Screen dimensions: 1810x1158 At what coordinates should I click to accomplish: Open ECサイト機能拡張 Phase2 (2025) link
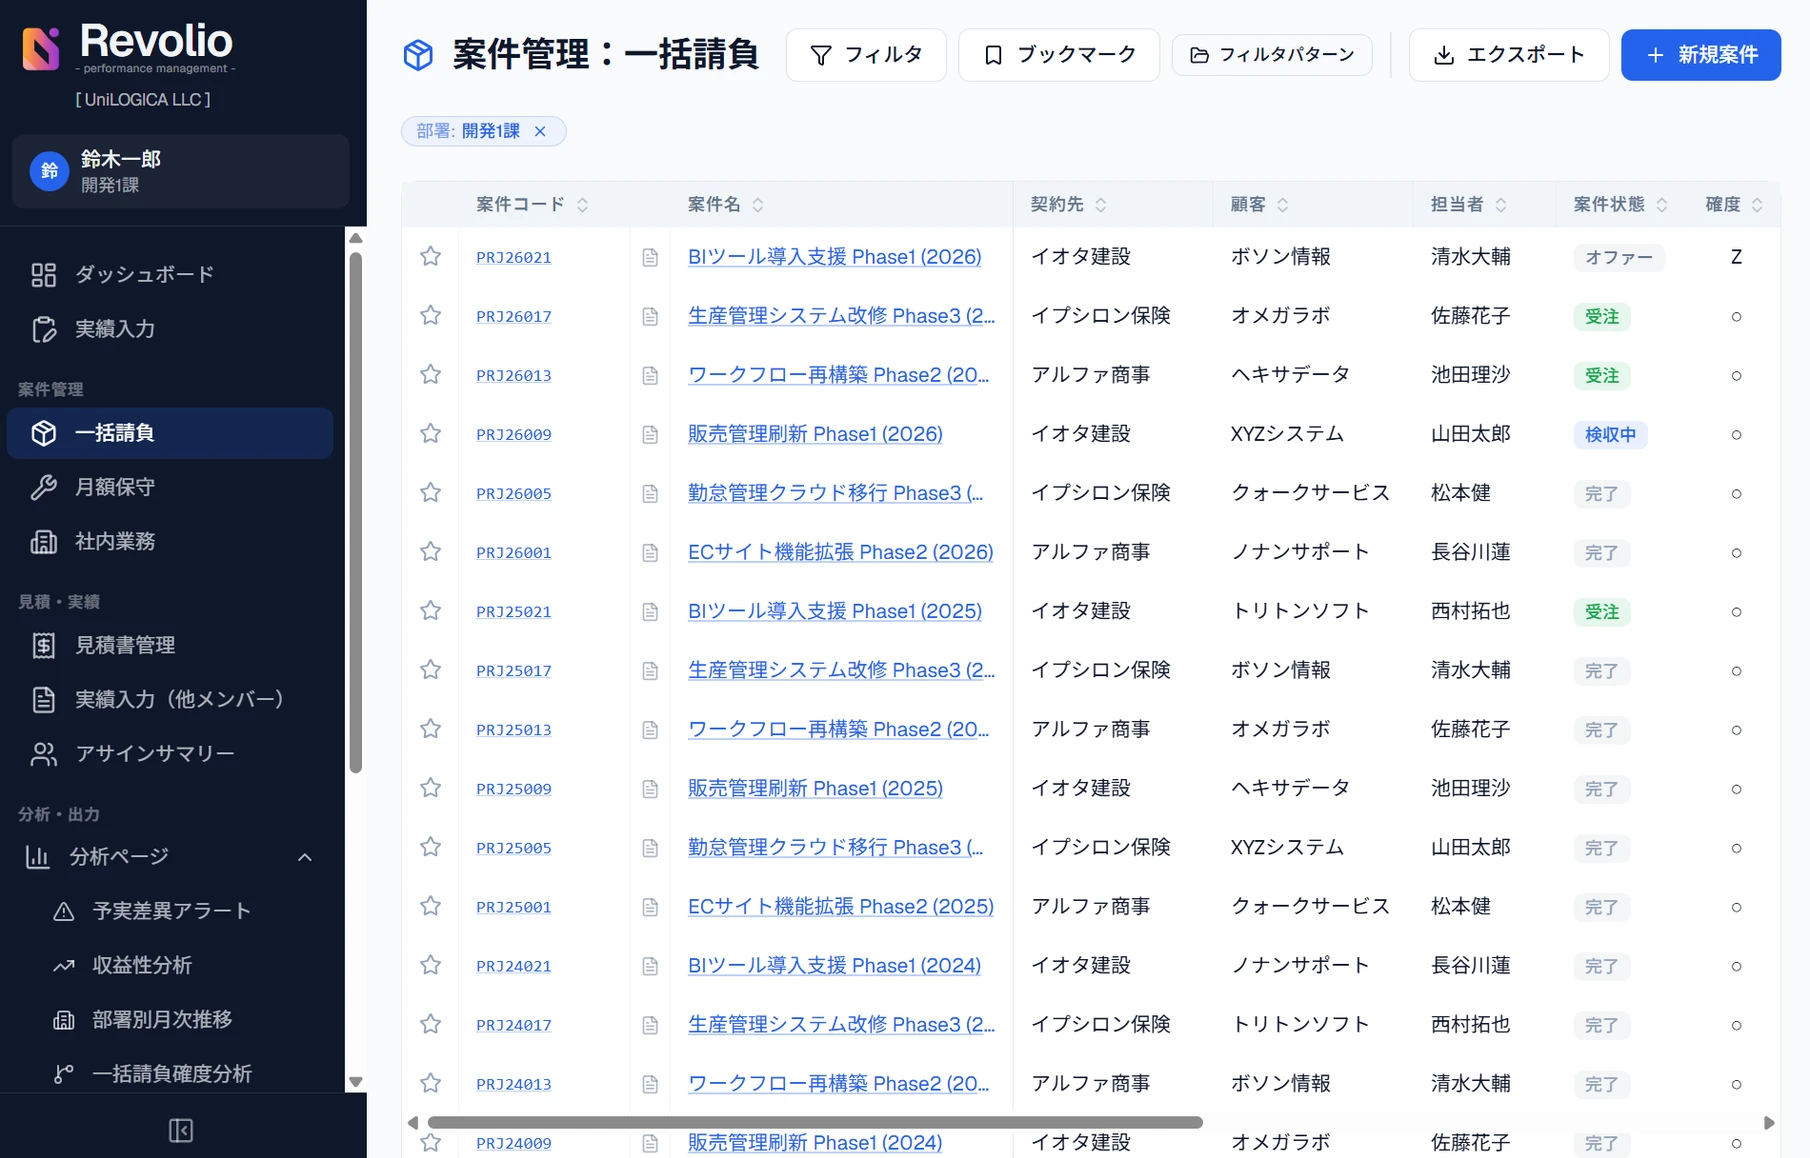tap(840, 906)
